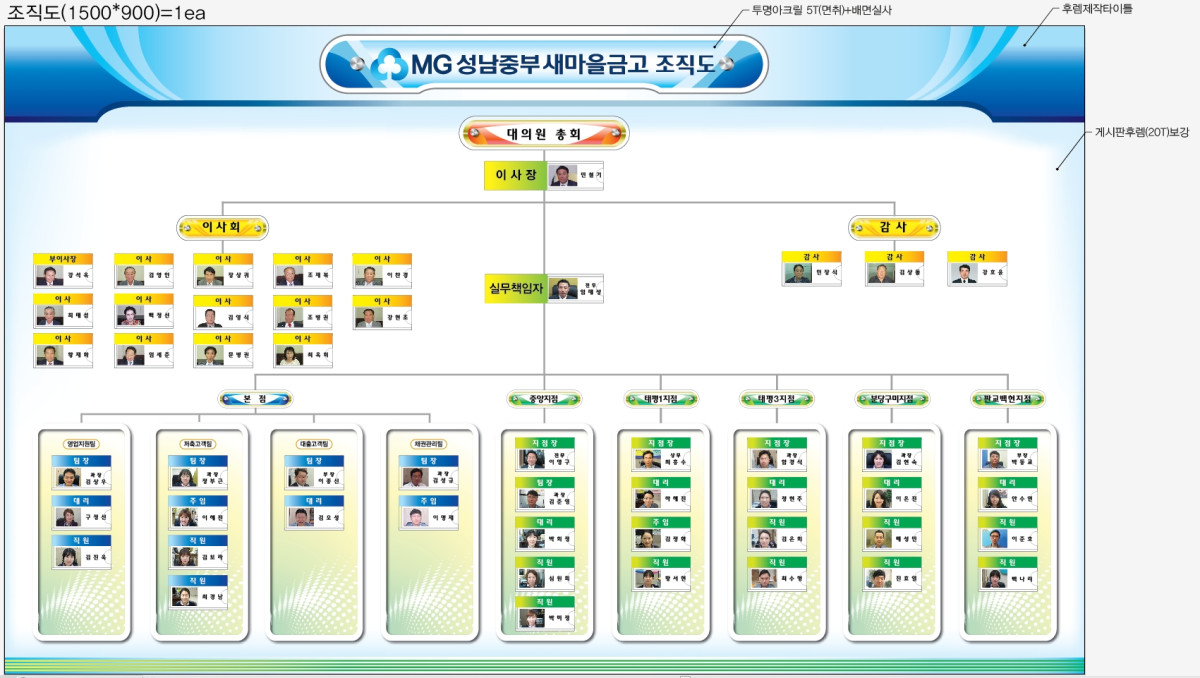The height and width of the screenshot is (678, 1200).
Task: Open 대리 photo in 대출고객팀 column
Action: (x=299, y=518)
